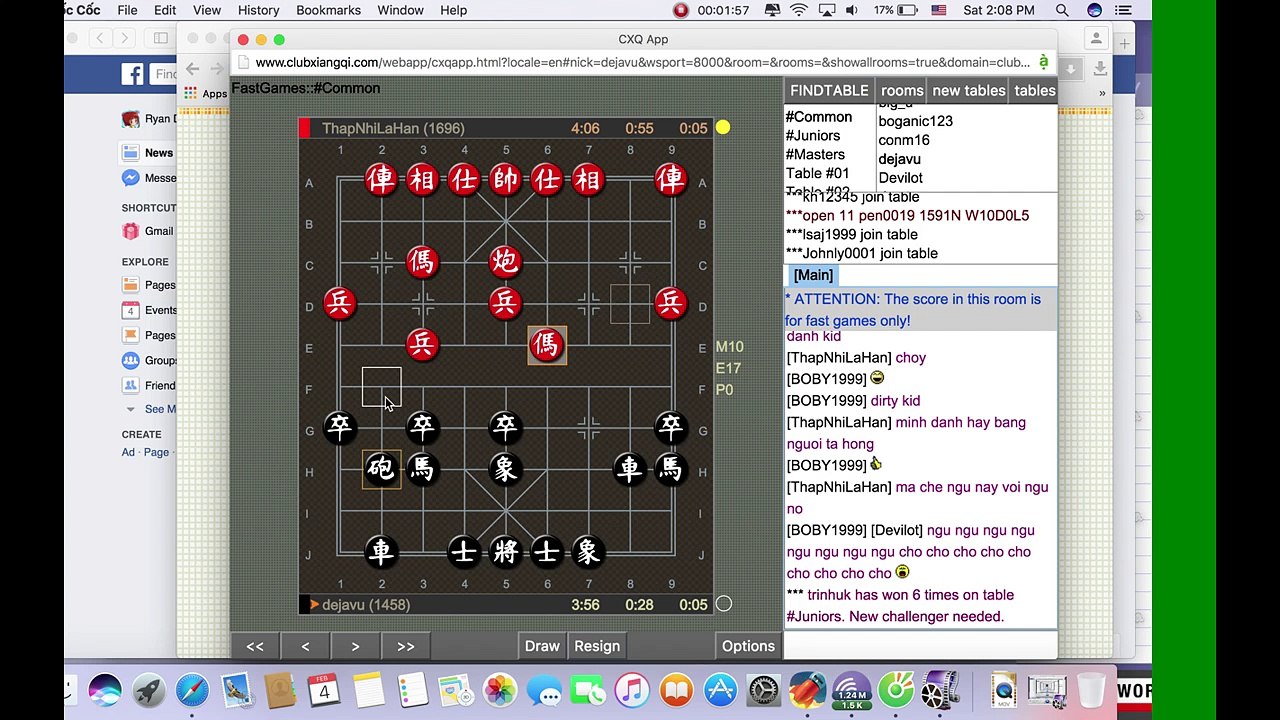Open Events icon in Facebook sidebar

coord(131,310)
